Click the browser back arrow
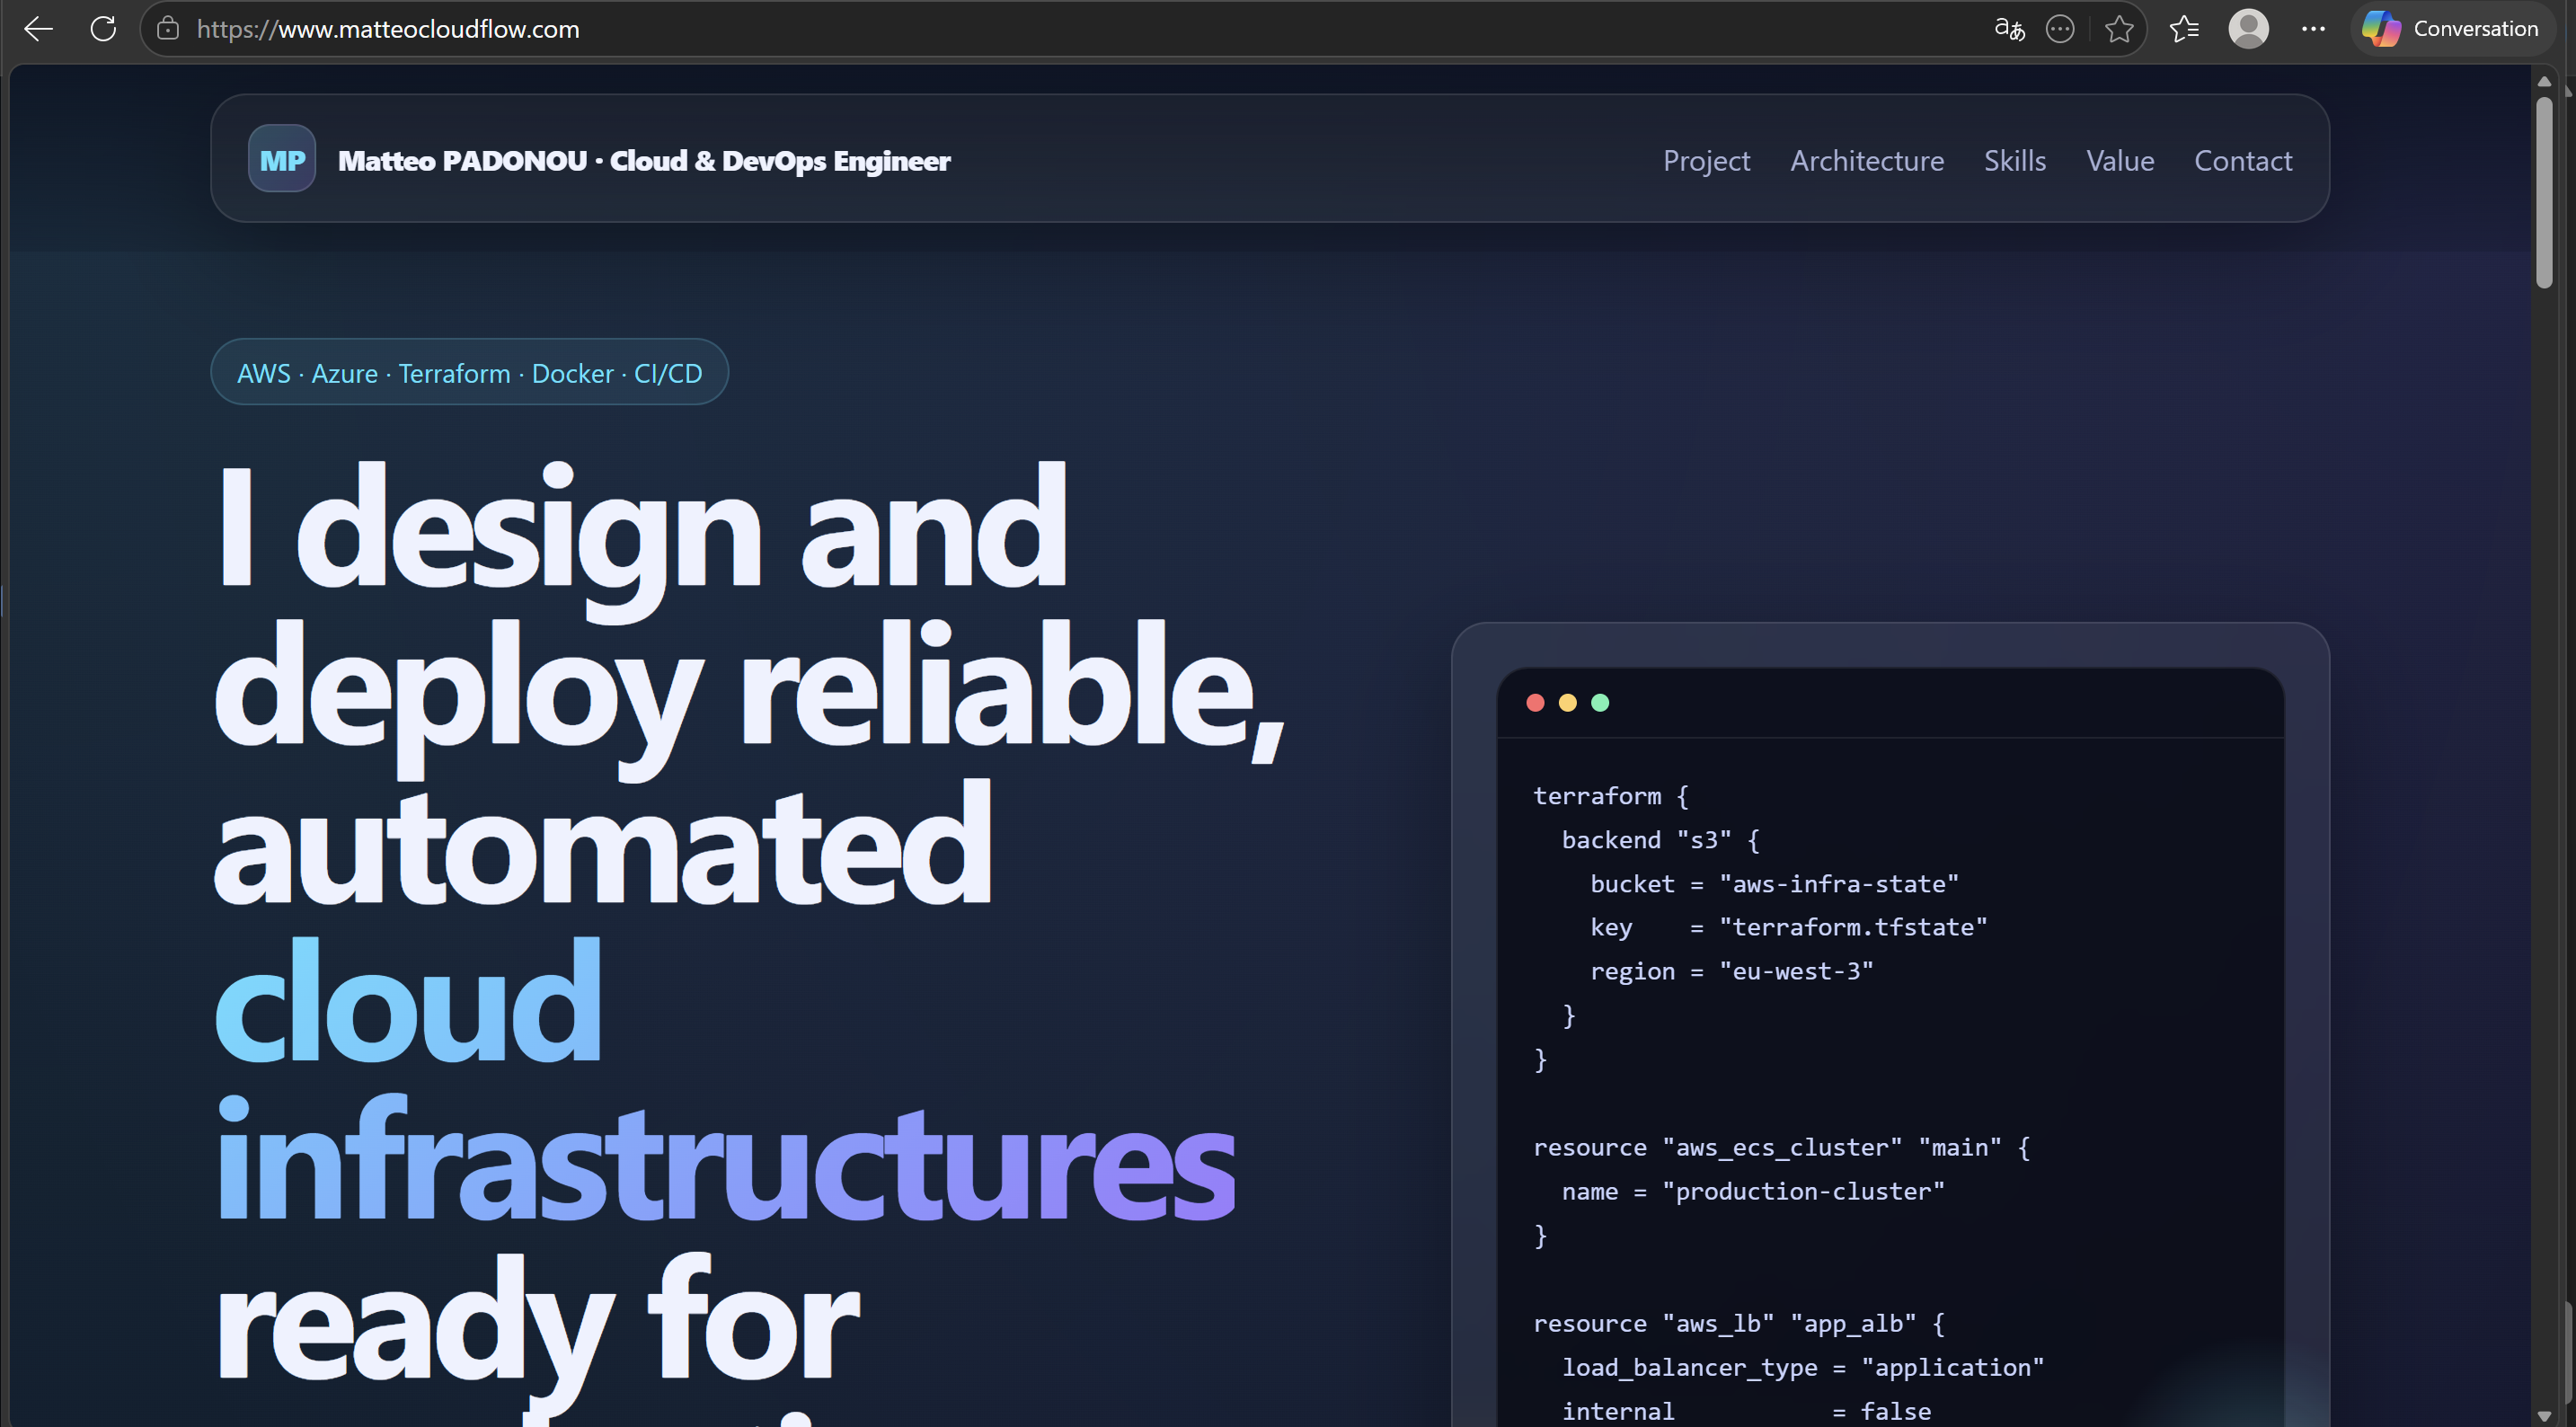 click(38, 29)
